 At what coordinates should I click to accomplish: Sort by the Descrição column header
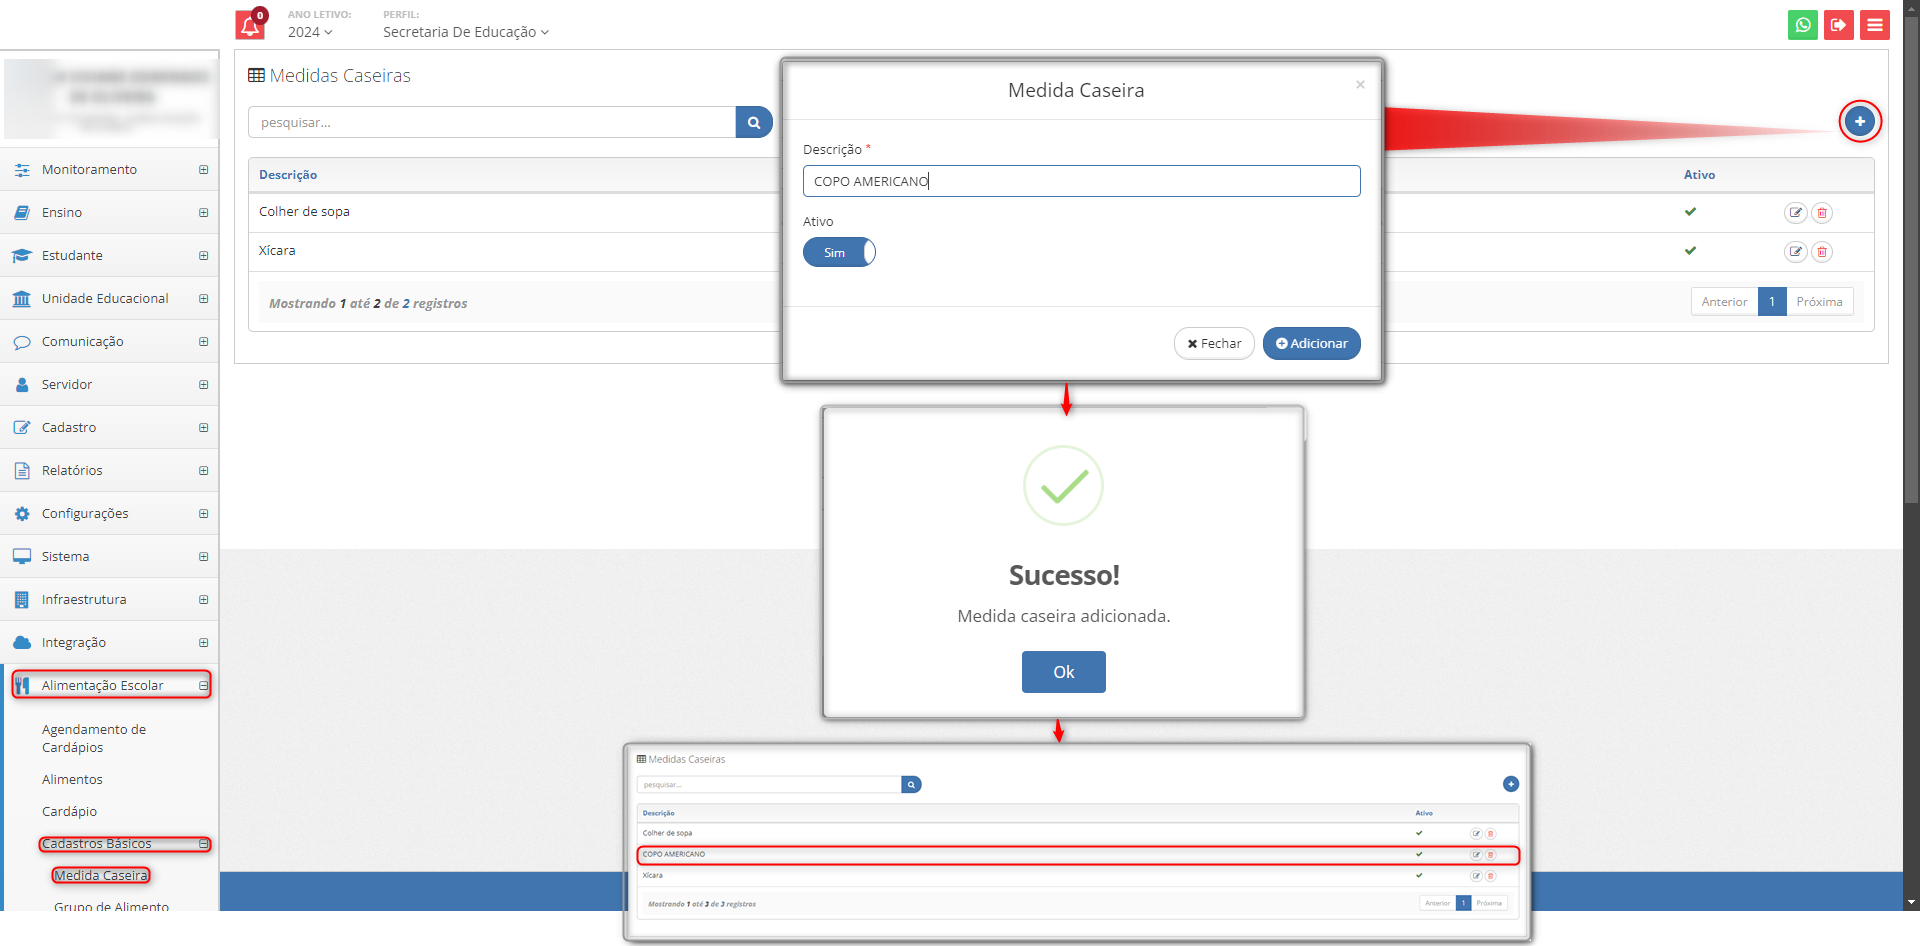click(288, 175)
